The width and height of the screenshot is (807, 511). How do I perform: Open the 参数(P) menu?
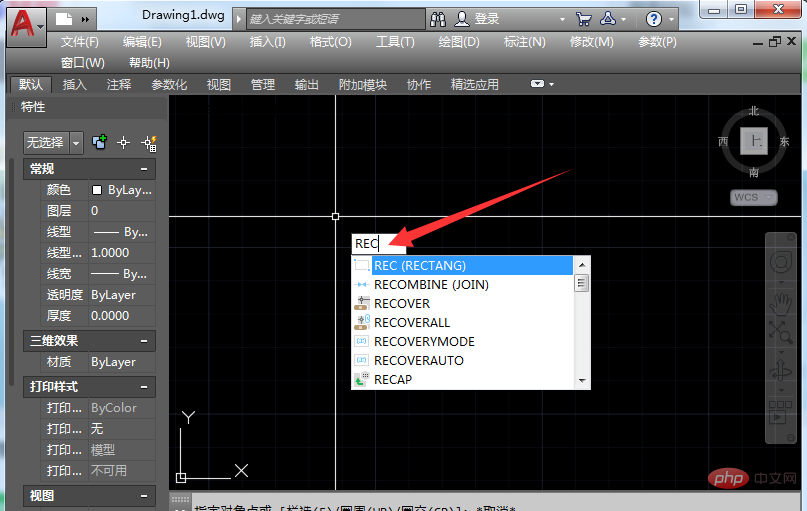pos(657,42)
